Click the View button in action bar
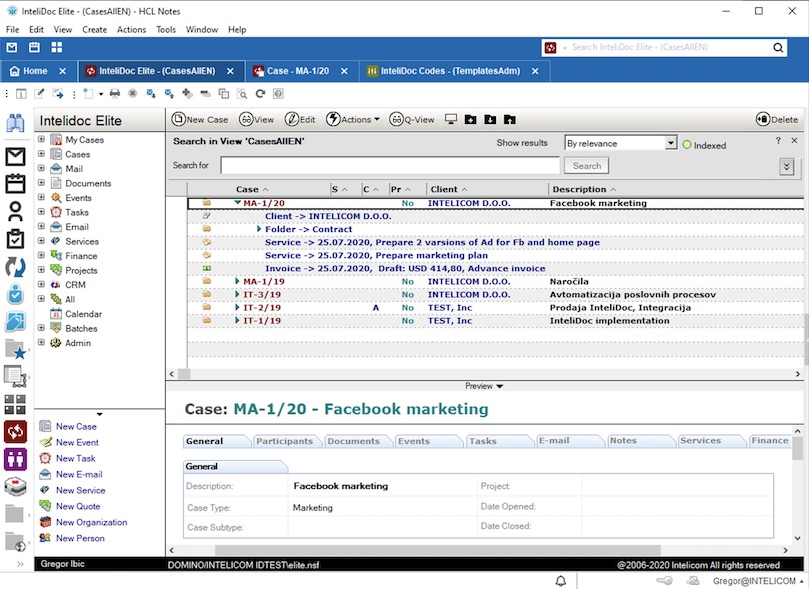This screenshot has height=589, width=809. tap(256, 120)
